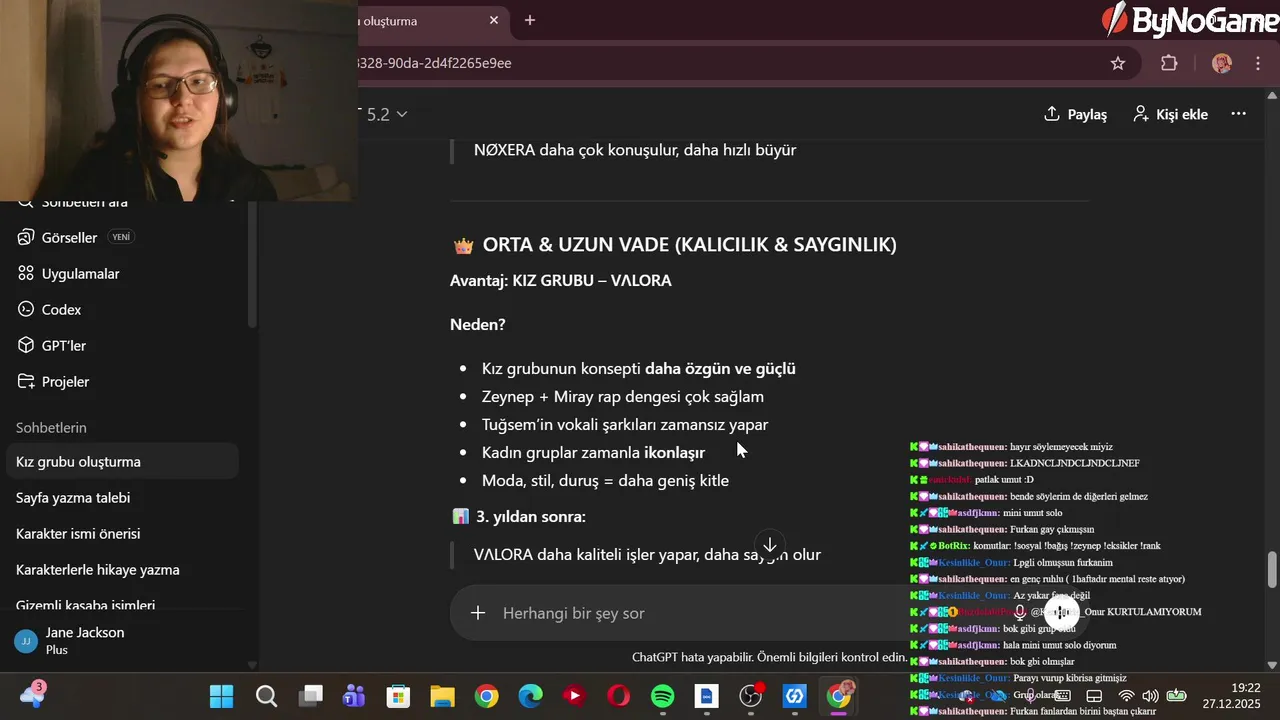Open the browser extensions puzzle icon
The width and height of the screenshot is (1280, 720).
pyautogui.click(x=1169, y=63)
